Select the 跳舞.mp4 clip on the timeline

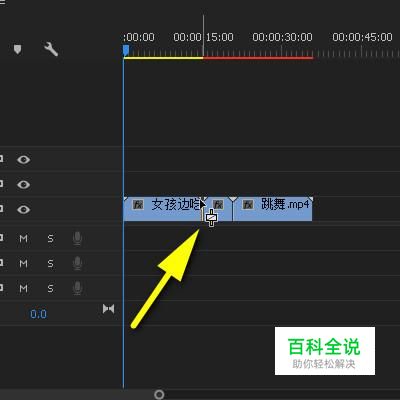tap(273, 209)
